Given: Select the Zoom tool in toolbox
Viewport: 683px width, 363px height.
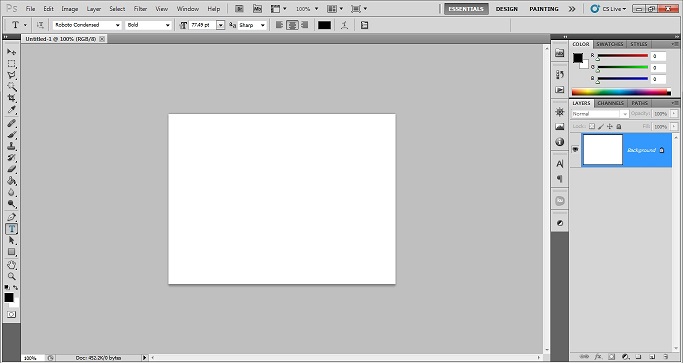Looking at the screenshot, I should point(11,276).
